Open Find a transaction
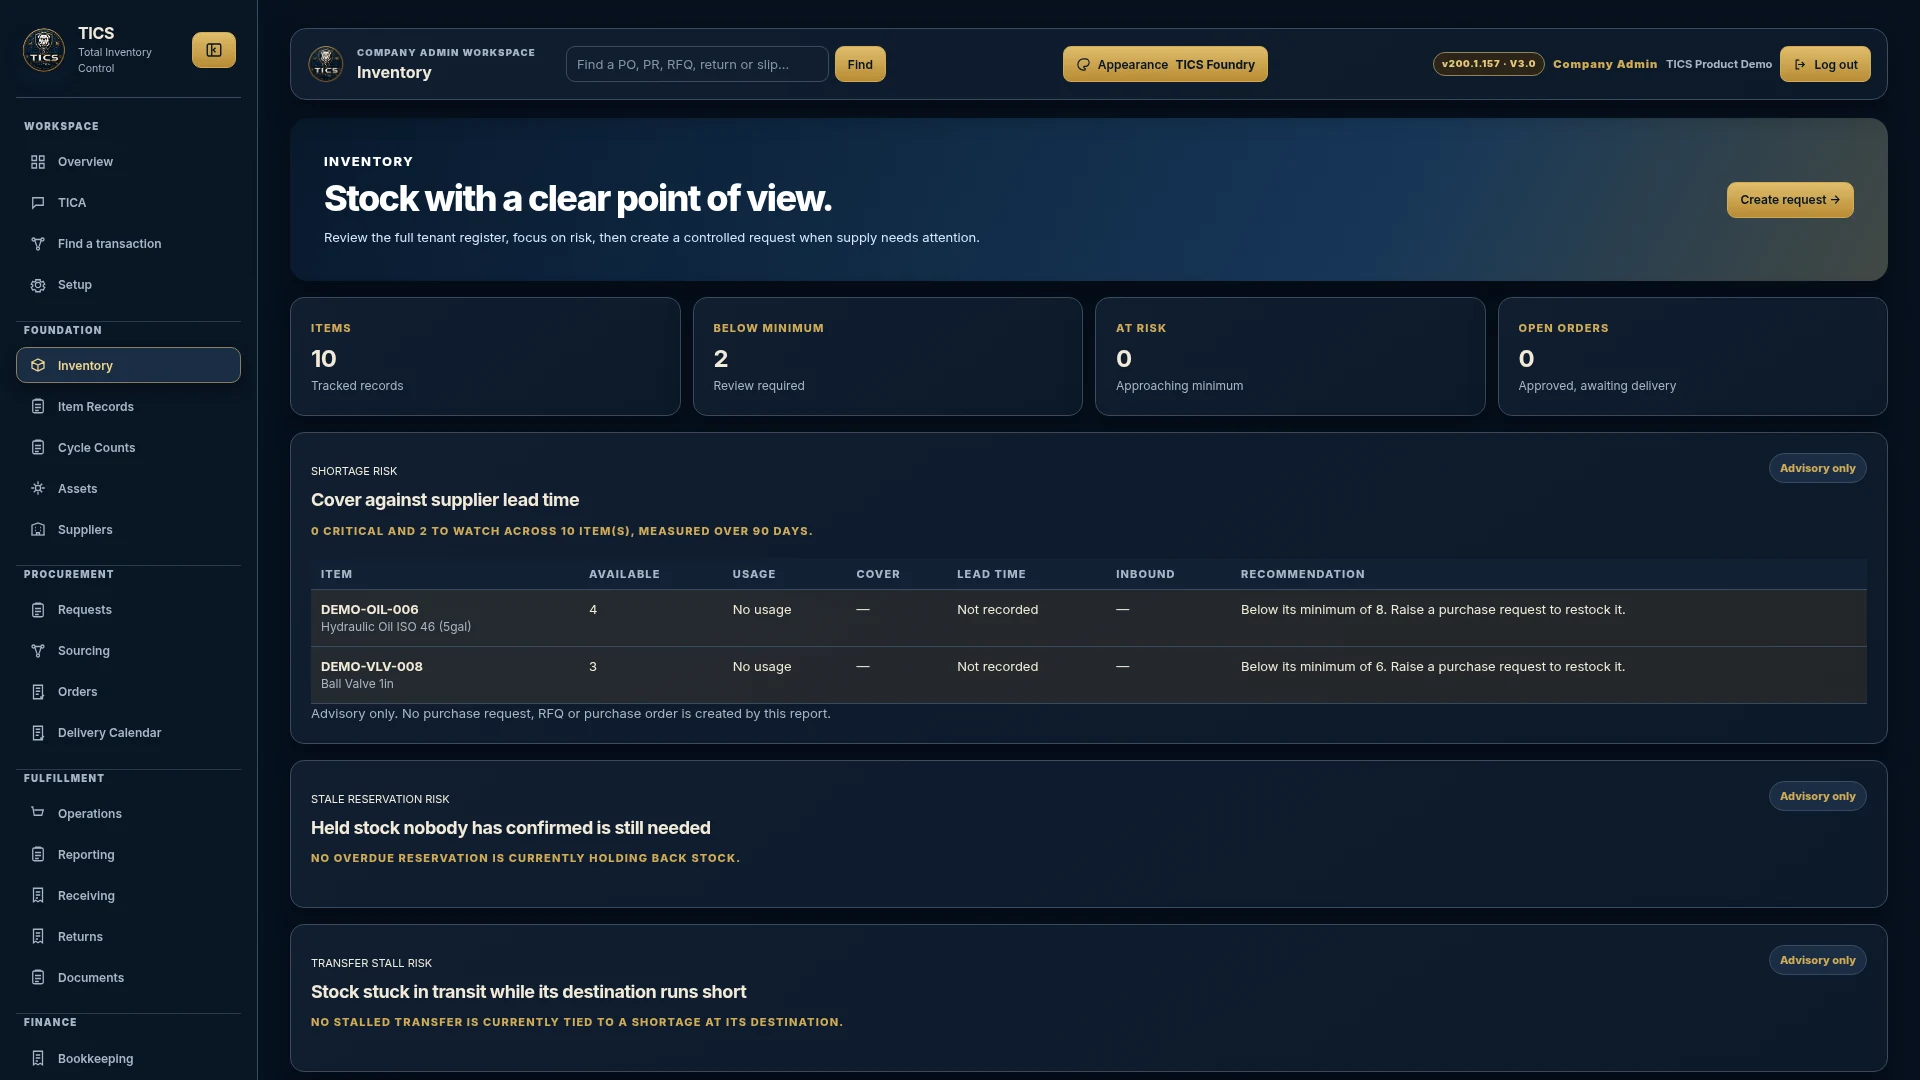 128,244
